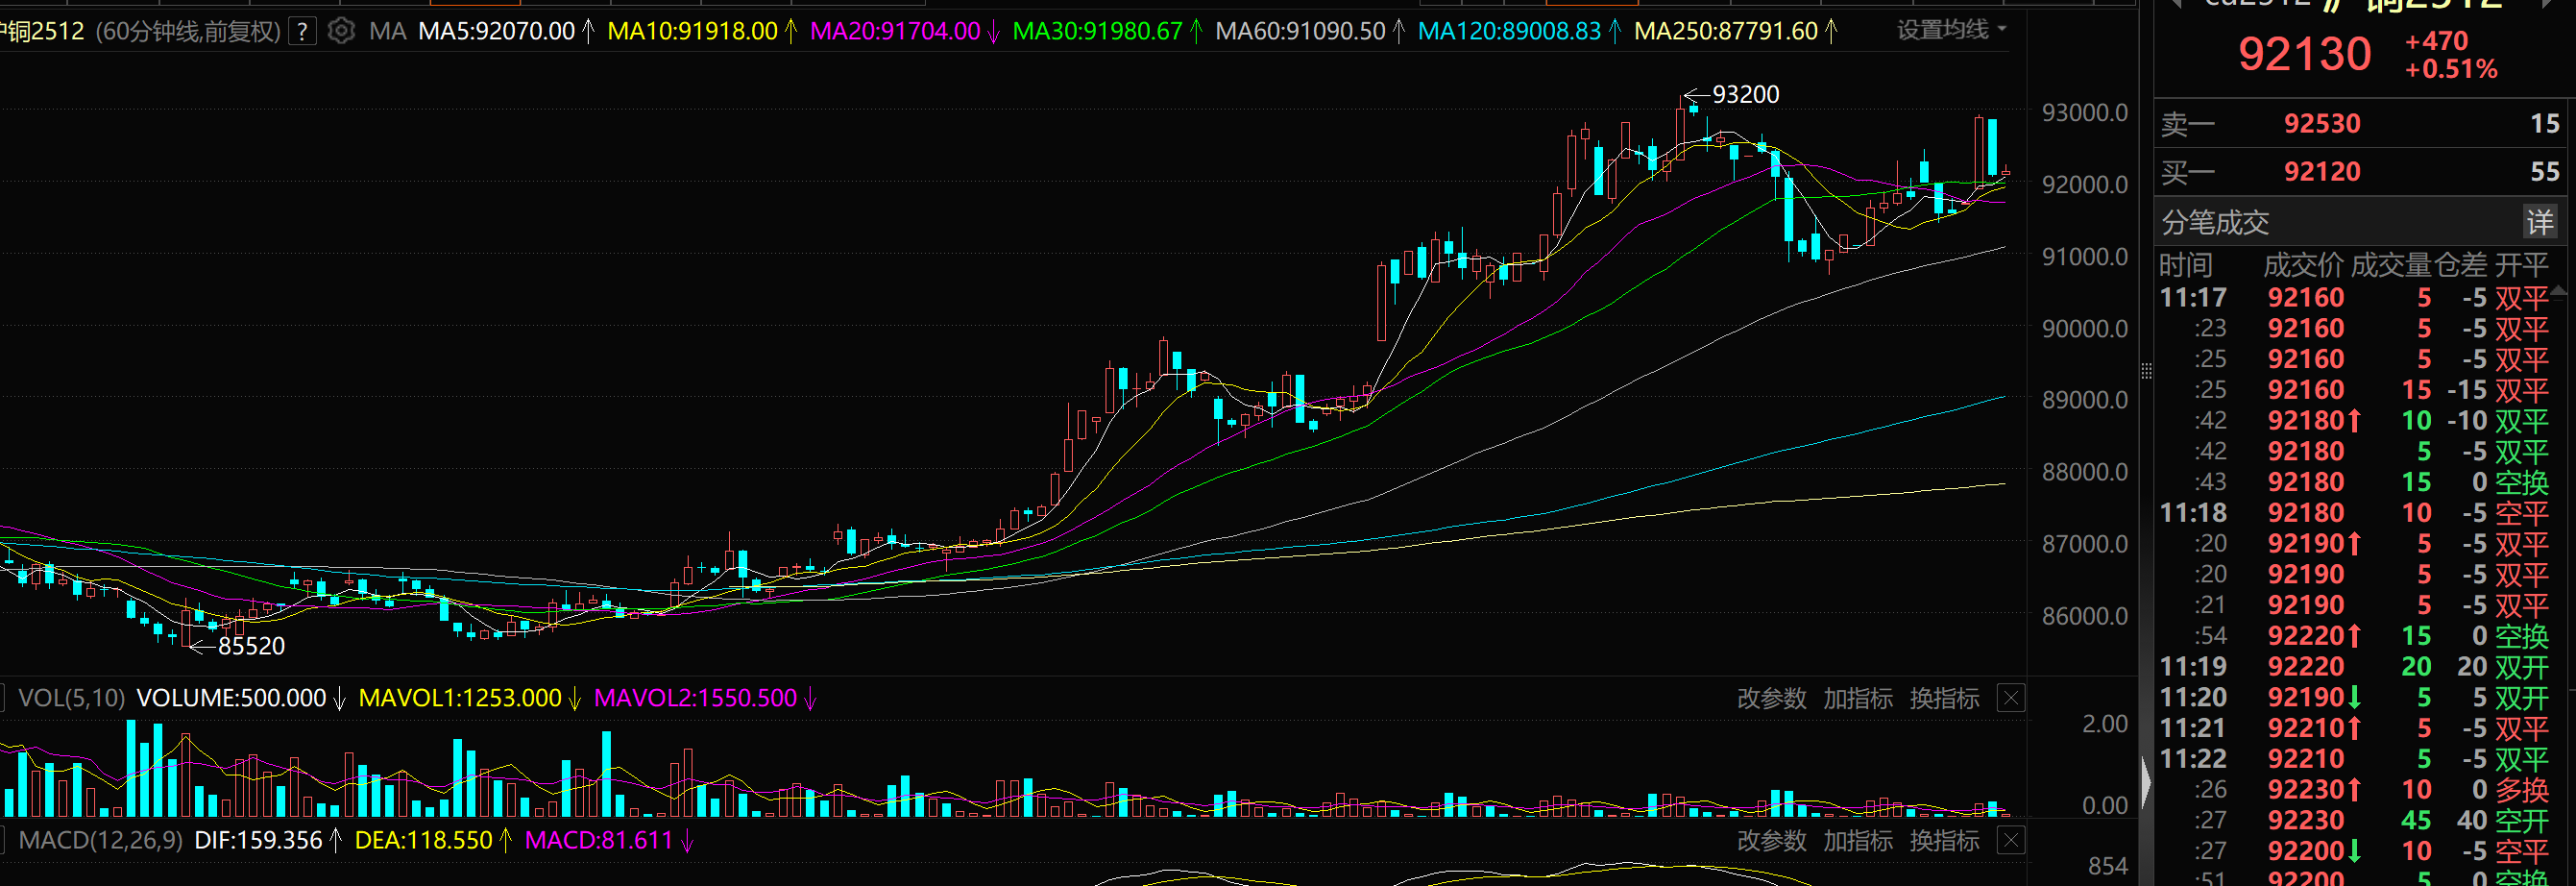Click the 93200 high price marker
Viewport: 2576px width, 886px height.
1745,94
